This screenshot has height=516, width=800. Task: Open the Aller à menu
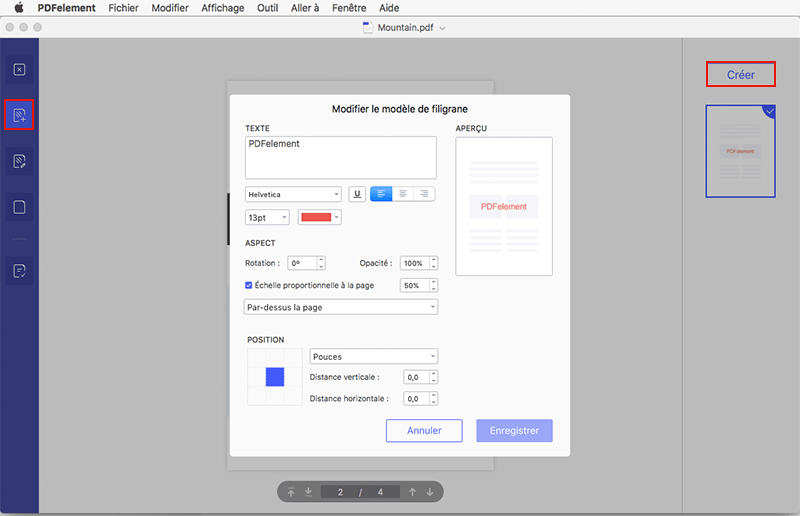pyautogui.click(x=305, y=8)
